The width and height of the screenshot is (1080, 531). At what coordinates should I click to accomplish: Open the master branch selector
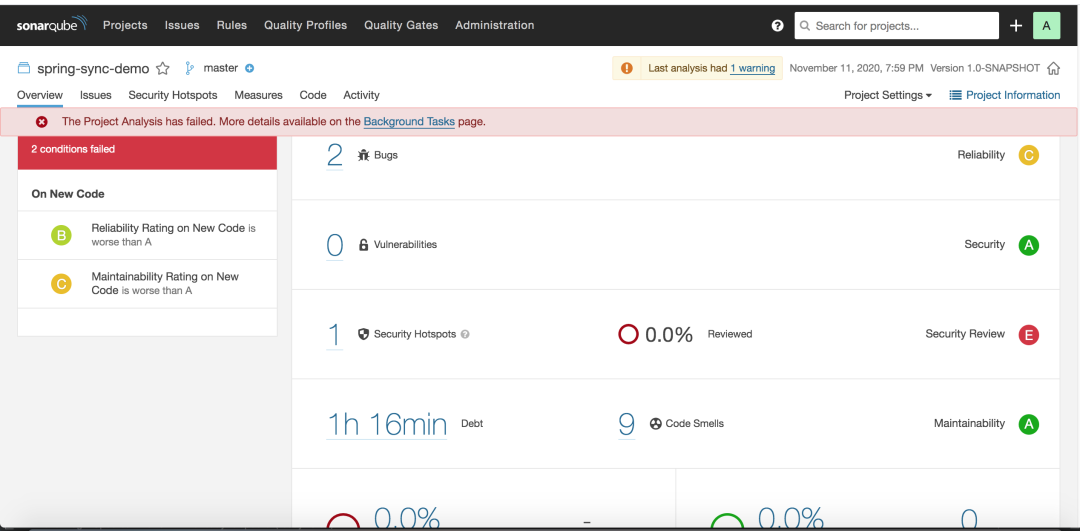point(220,68)
